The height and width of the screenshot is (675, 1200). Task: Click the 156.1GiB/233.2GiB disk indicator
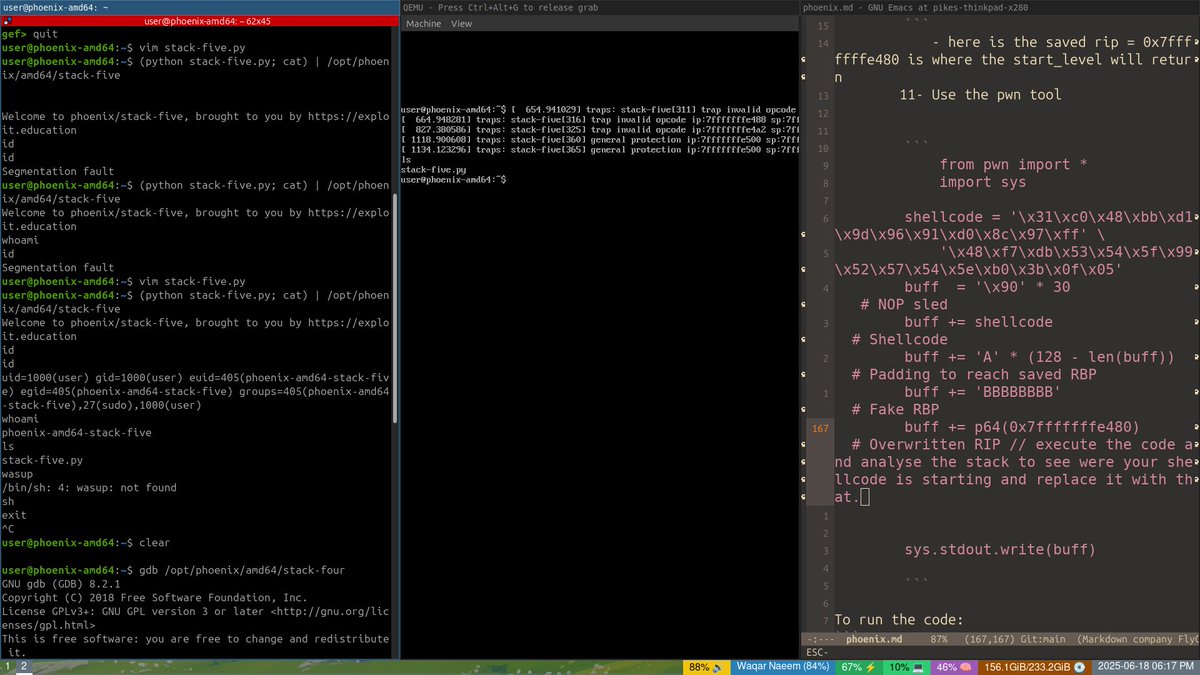1034,666
